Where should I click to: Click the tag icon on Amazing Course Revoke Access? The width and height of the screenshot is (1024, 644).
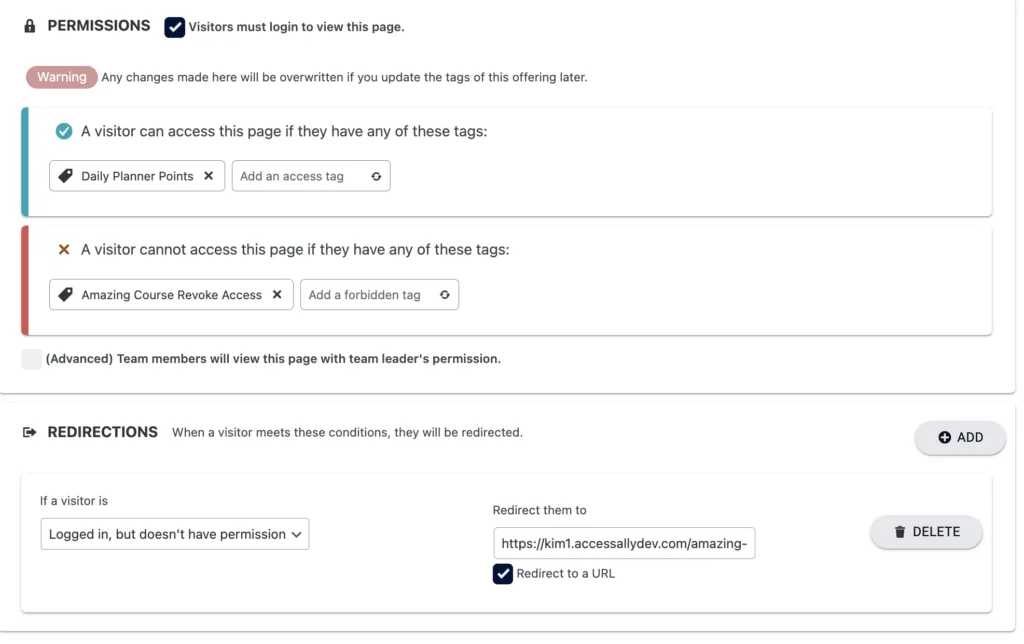[67, 295]
